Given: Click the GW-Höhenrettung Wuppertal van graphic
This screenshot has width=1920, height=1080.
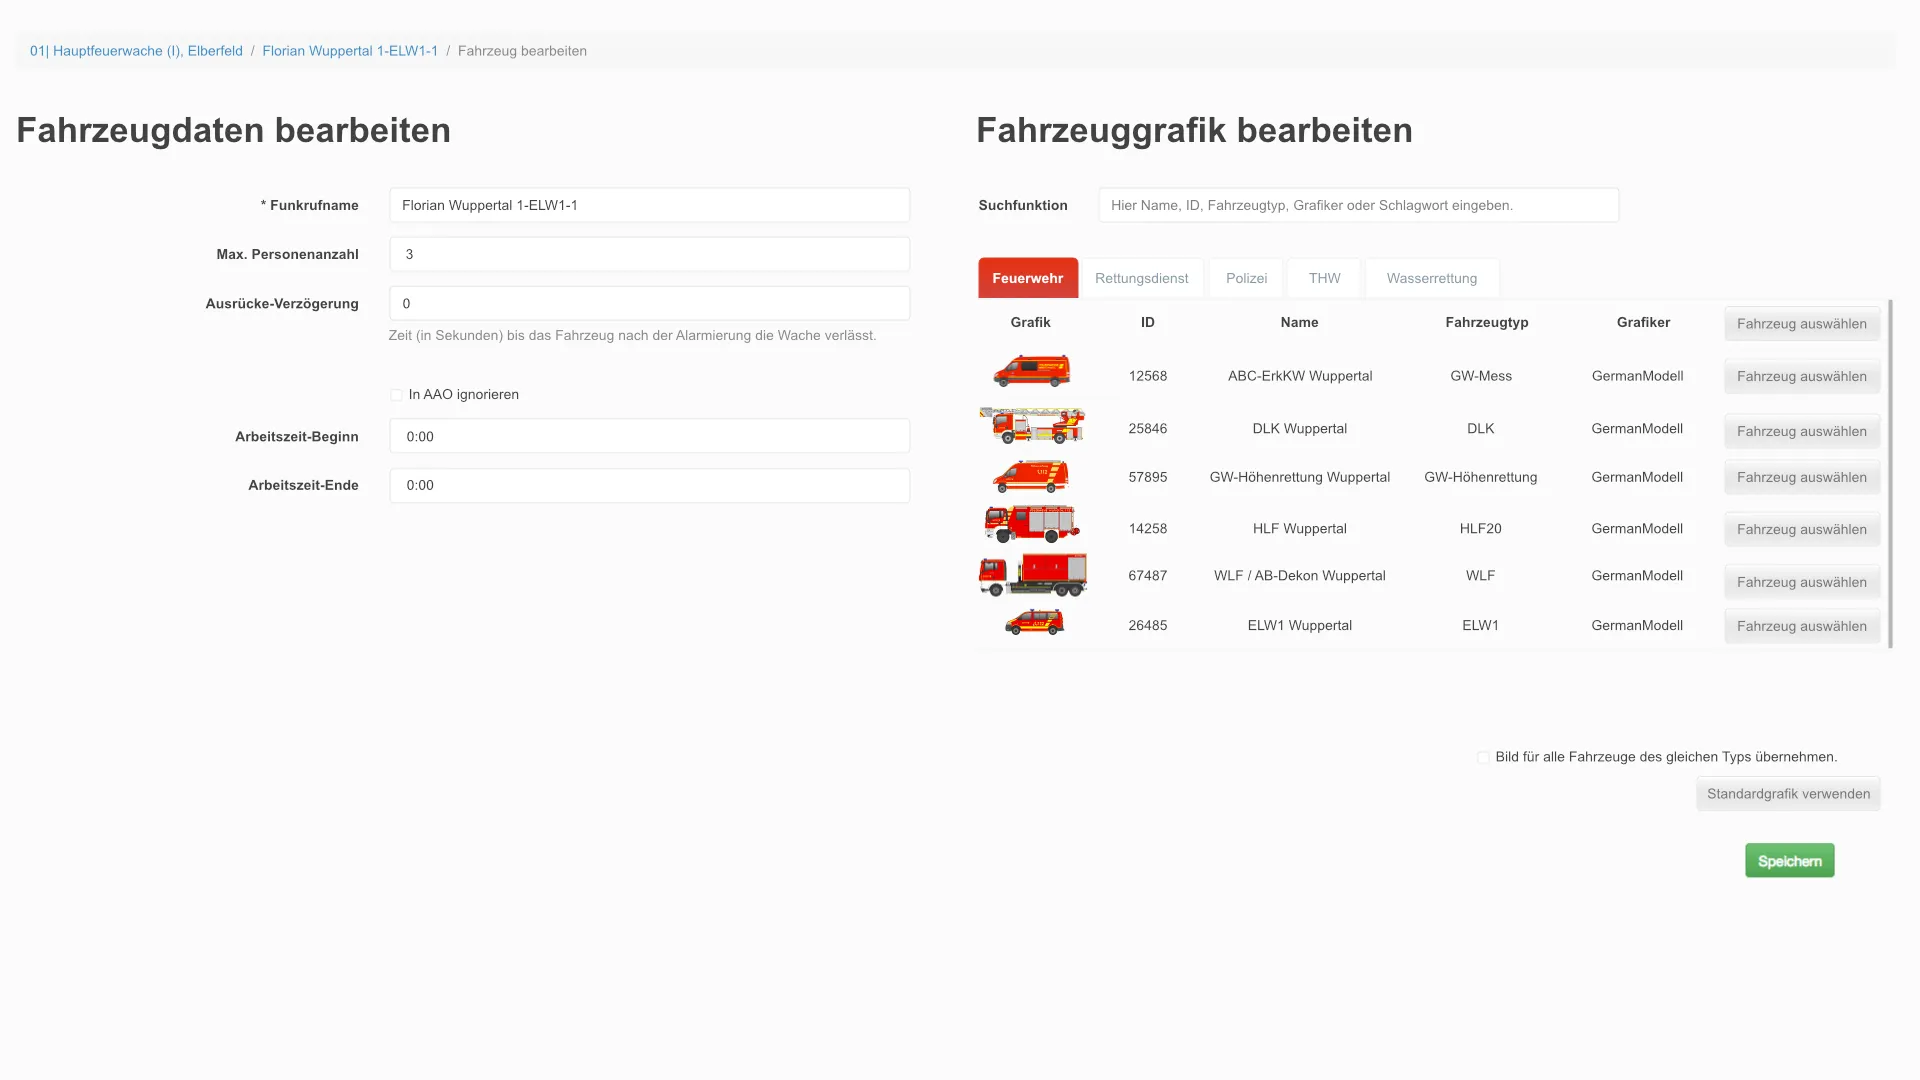Looking at the screenshot, I should 1031,476.
